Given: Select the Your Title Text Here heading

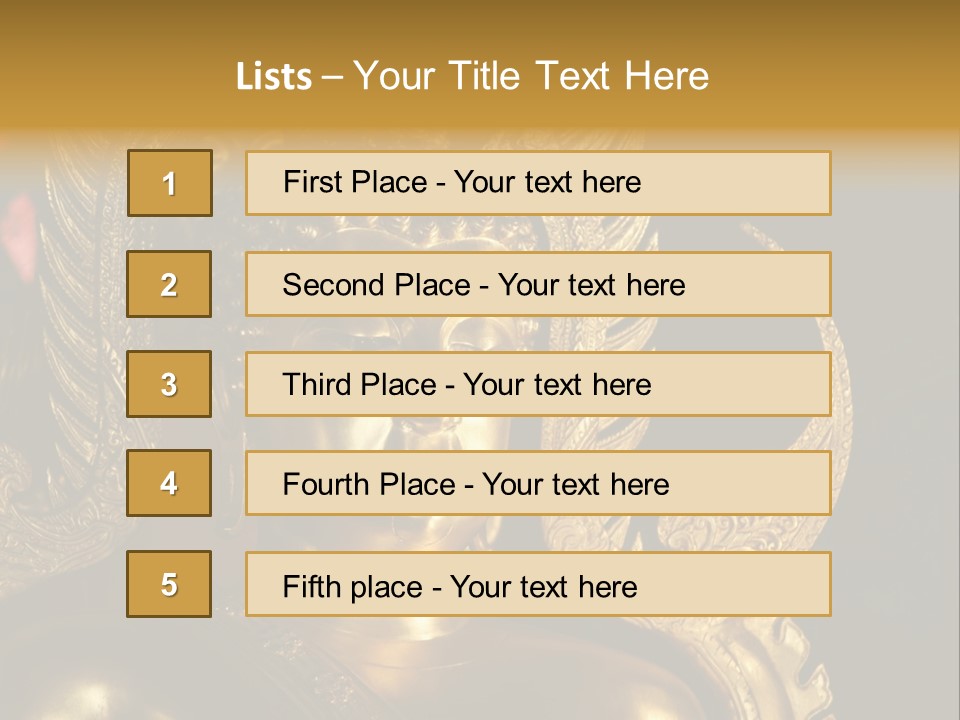Looking at the screenshot, I should pos(531,76).
